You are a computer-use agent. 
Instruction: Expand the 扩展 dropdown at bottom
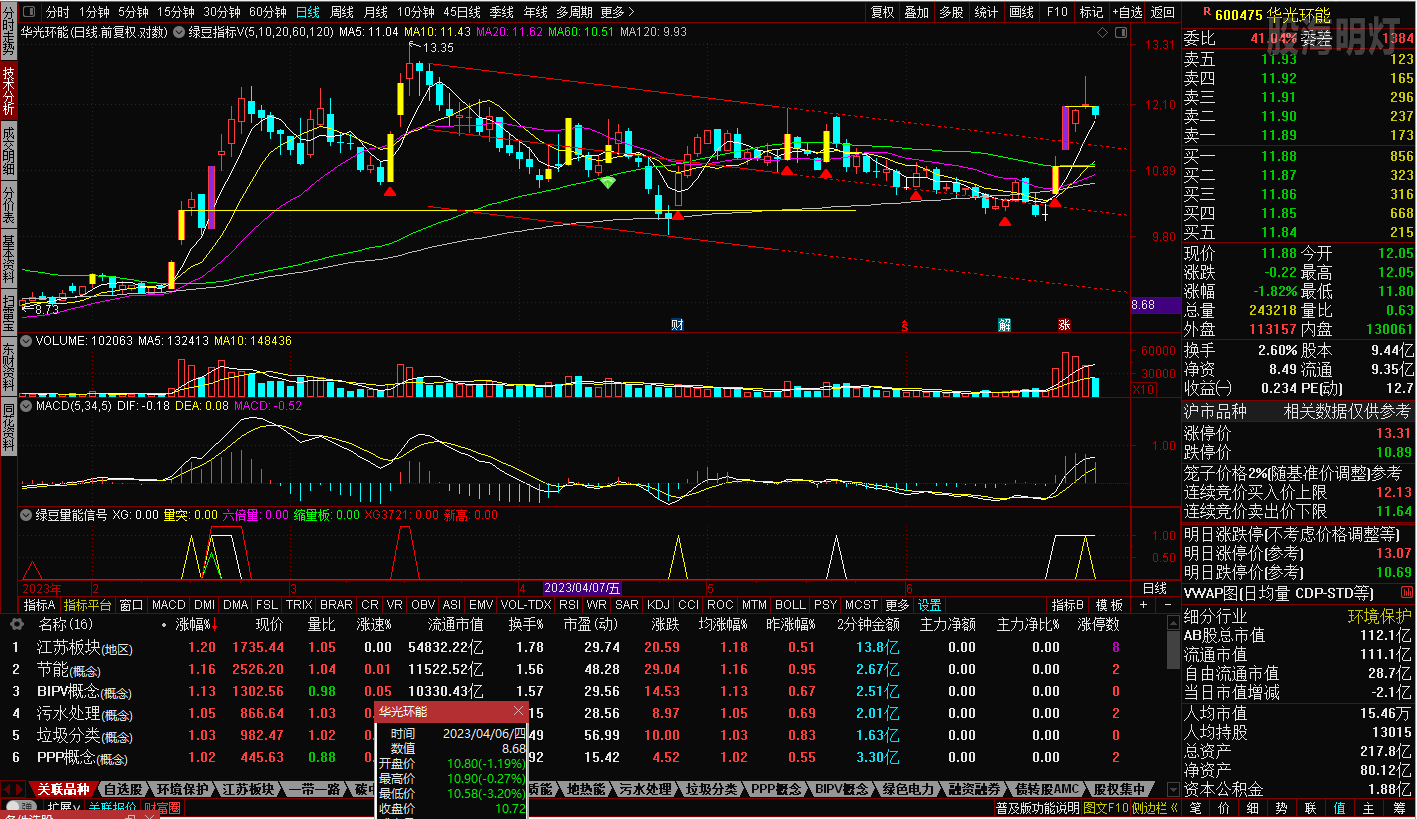coord(64,807)
